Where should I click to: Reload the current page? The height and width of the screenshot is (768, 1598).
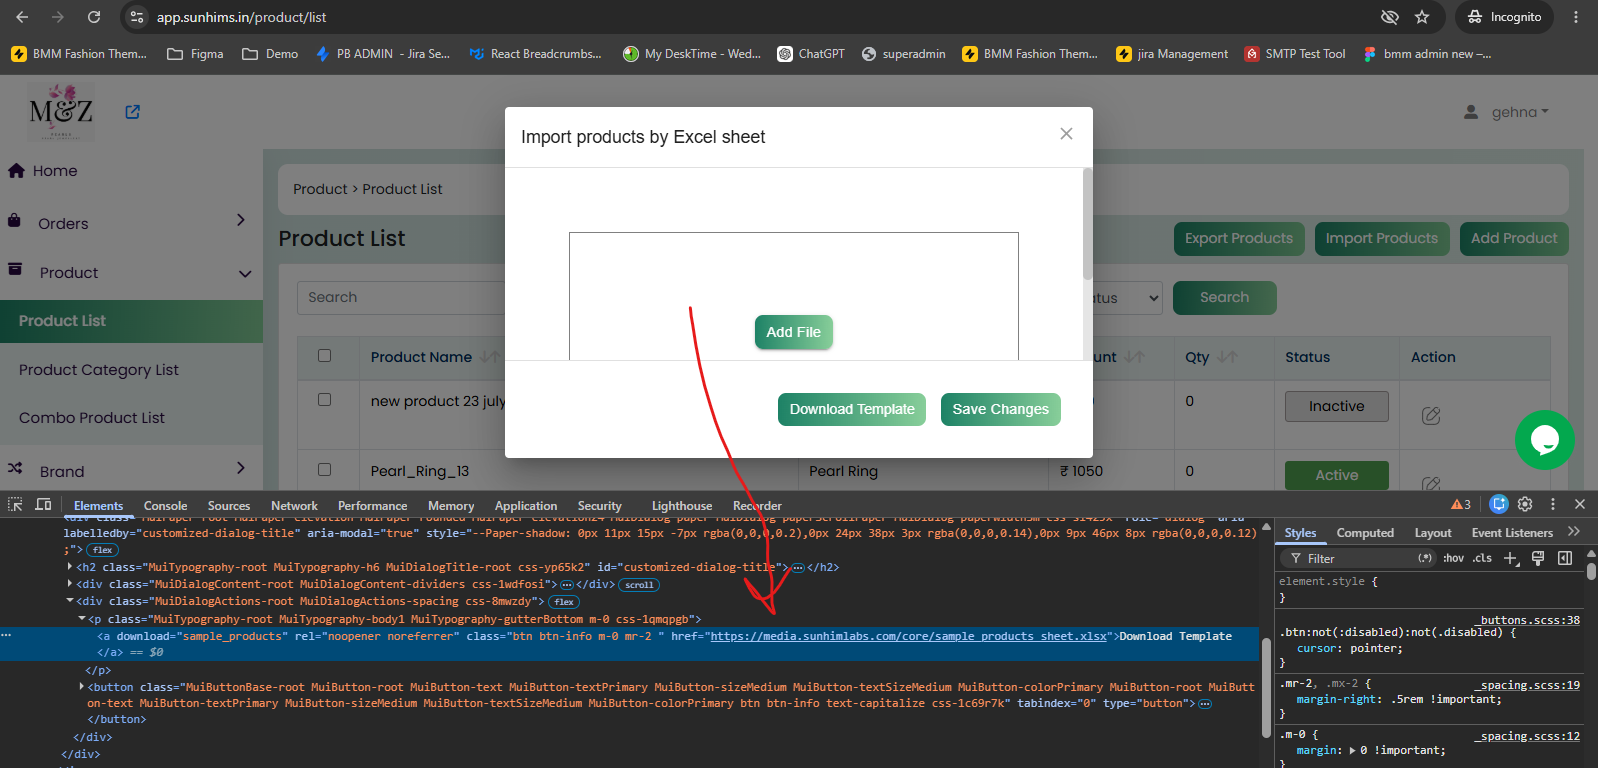tap(94, 17)
